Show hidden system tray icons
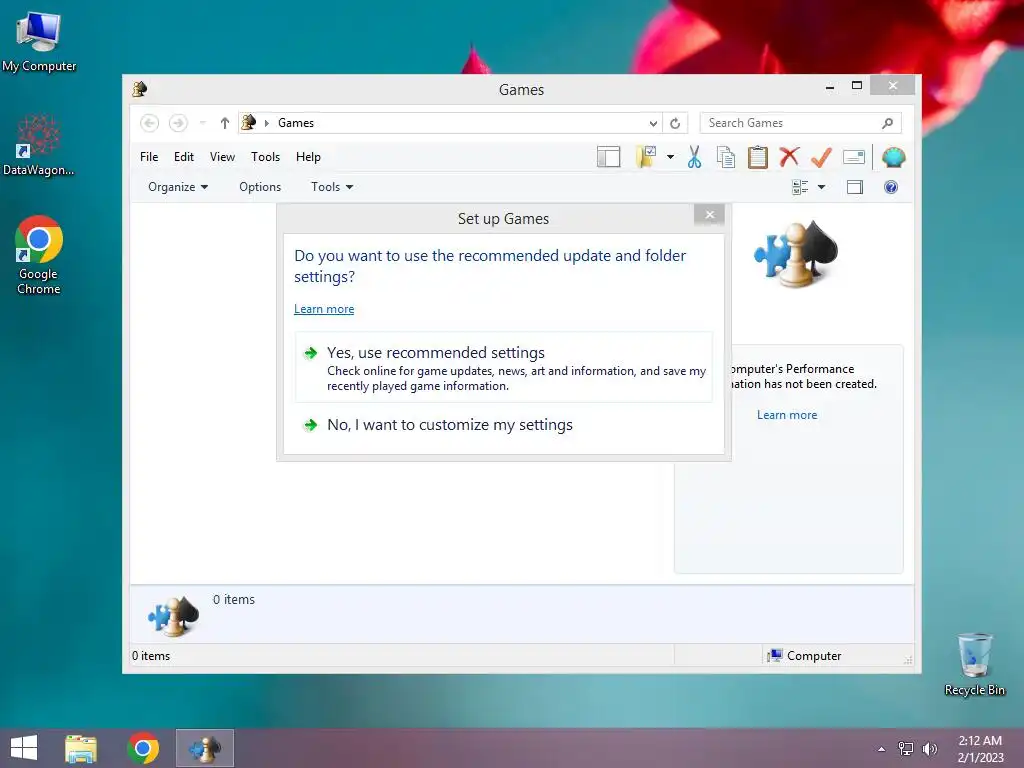 (882, 749)
